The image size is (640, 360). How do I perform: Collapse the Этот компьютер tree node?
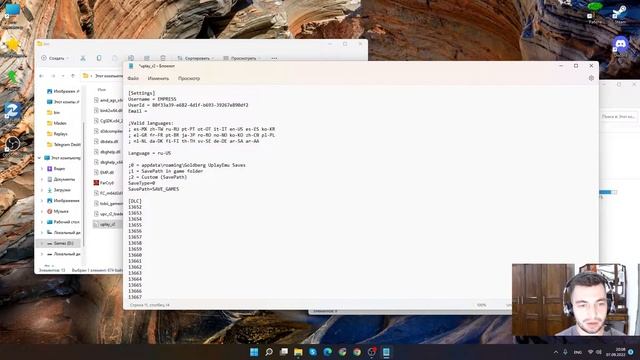tap(40, 158)
